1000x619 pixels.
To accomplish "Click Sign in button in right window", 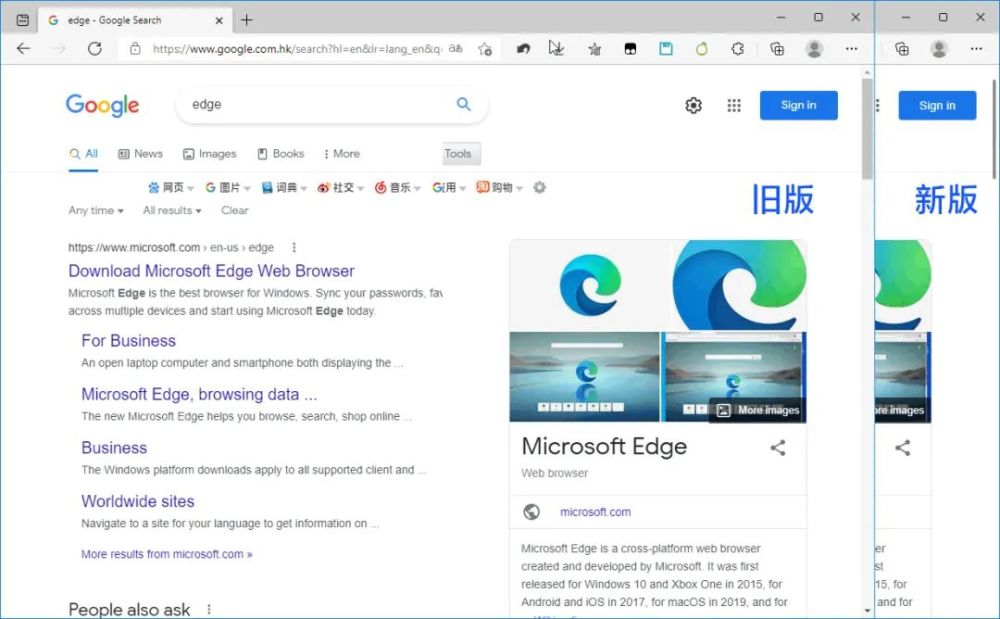I will pos(938,105).
